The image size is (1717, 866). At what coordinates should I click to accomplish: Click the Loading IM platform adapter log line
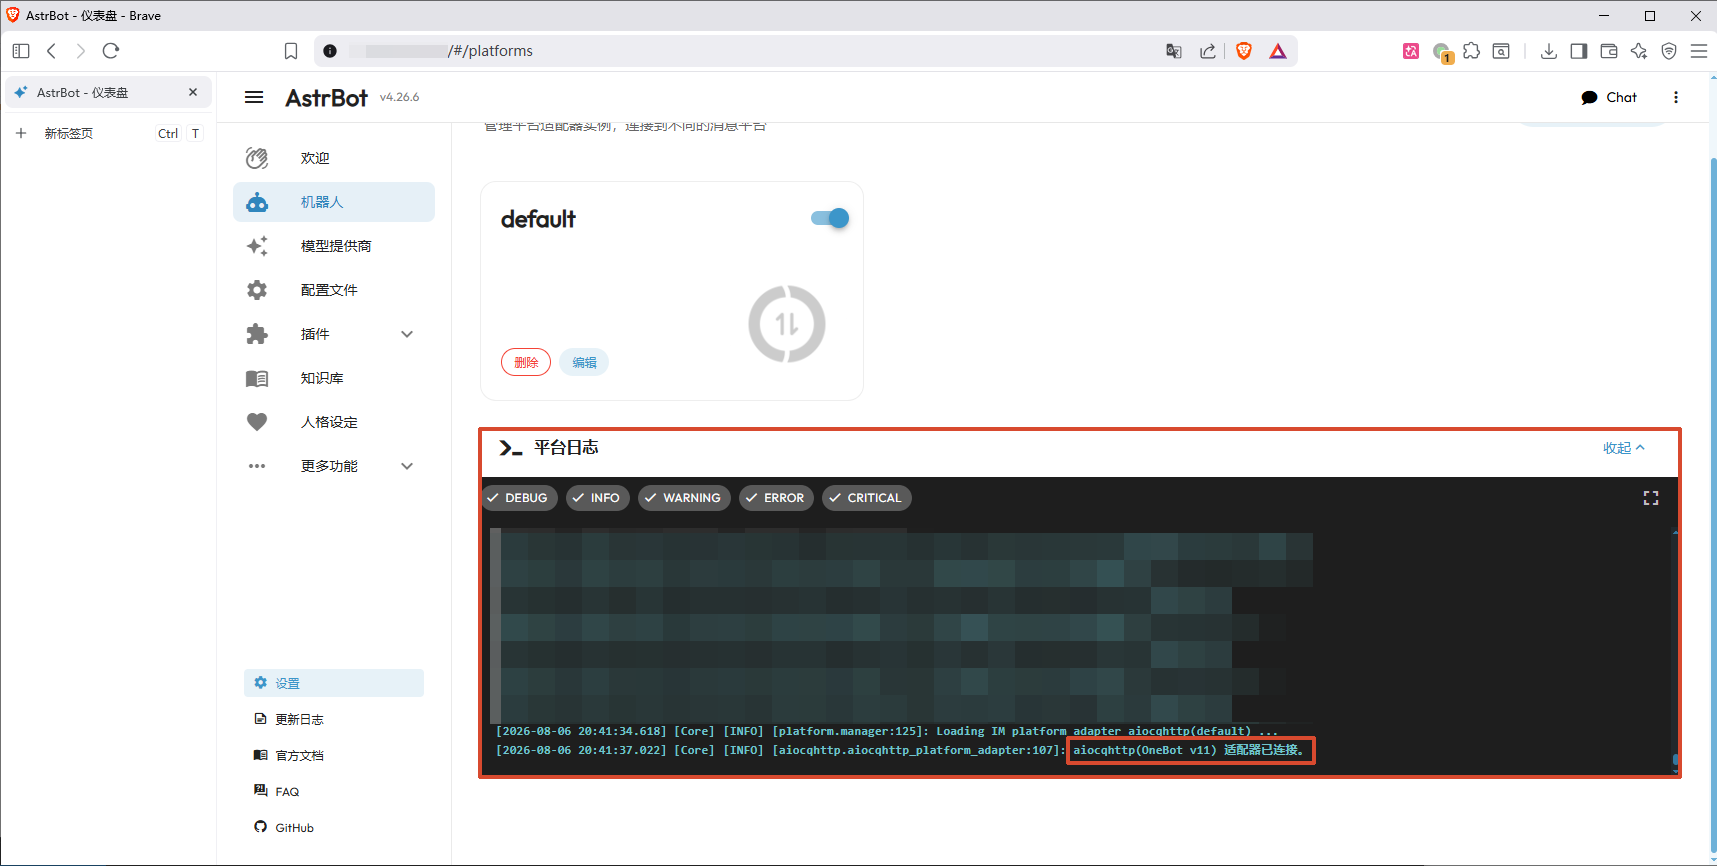coord(887,731)
